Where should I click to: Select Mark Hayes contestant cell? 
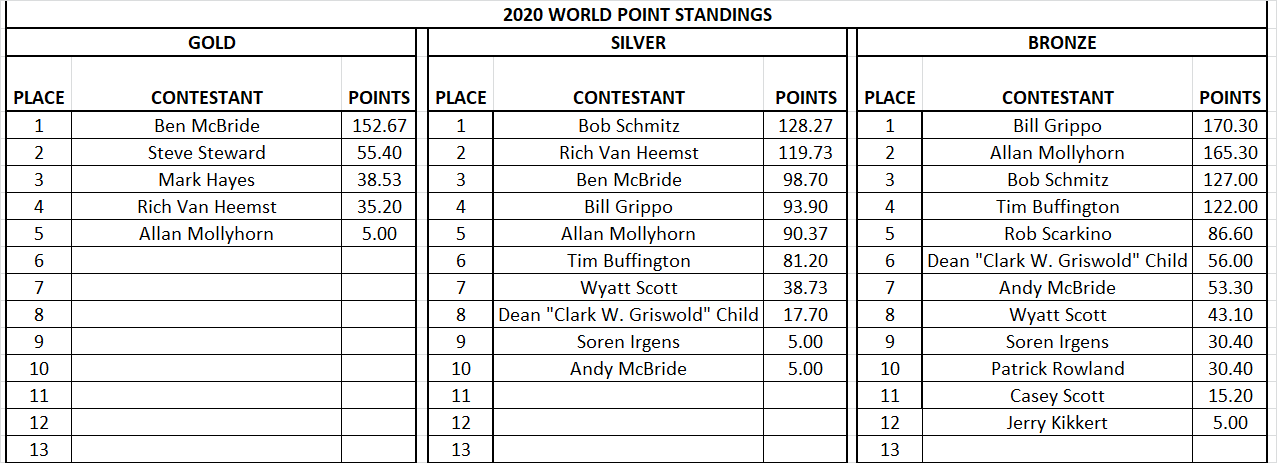(x=207, y=180)
